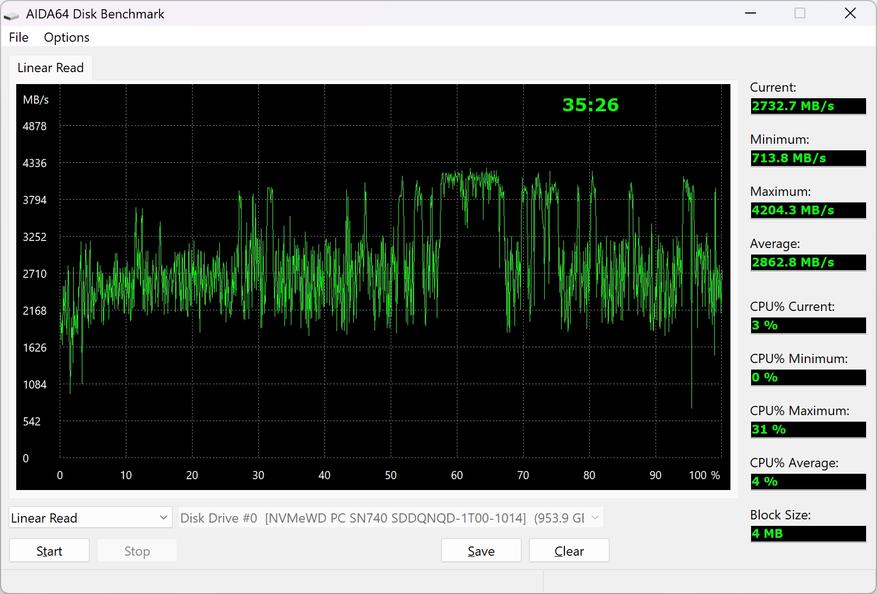Click the Block Size value 4 MB
877x594 pixels.
[x=808, y=533]
